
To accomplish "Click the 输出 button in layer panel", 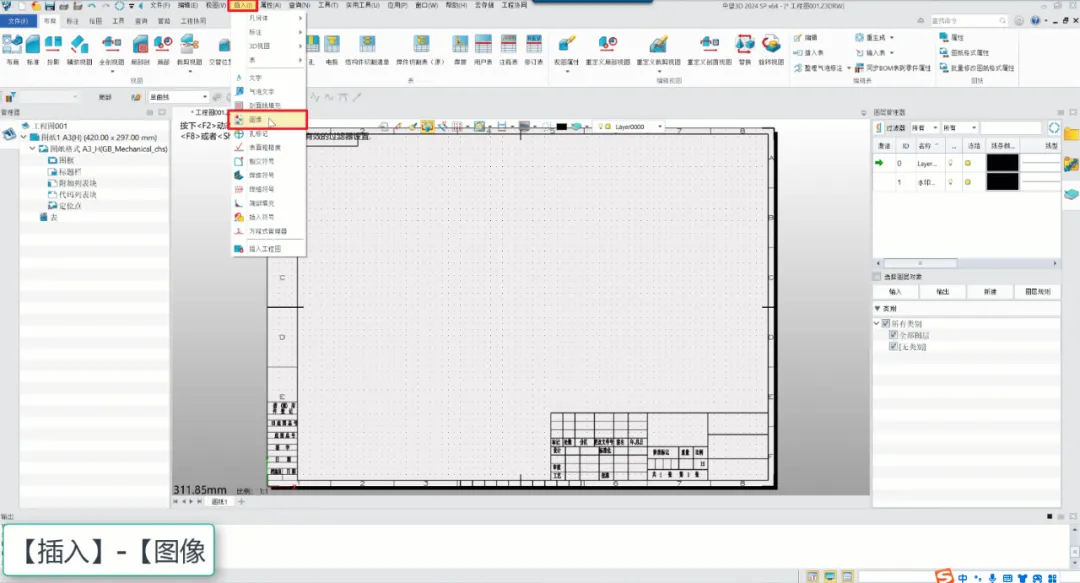I will click(942, 291).
